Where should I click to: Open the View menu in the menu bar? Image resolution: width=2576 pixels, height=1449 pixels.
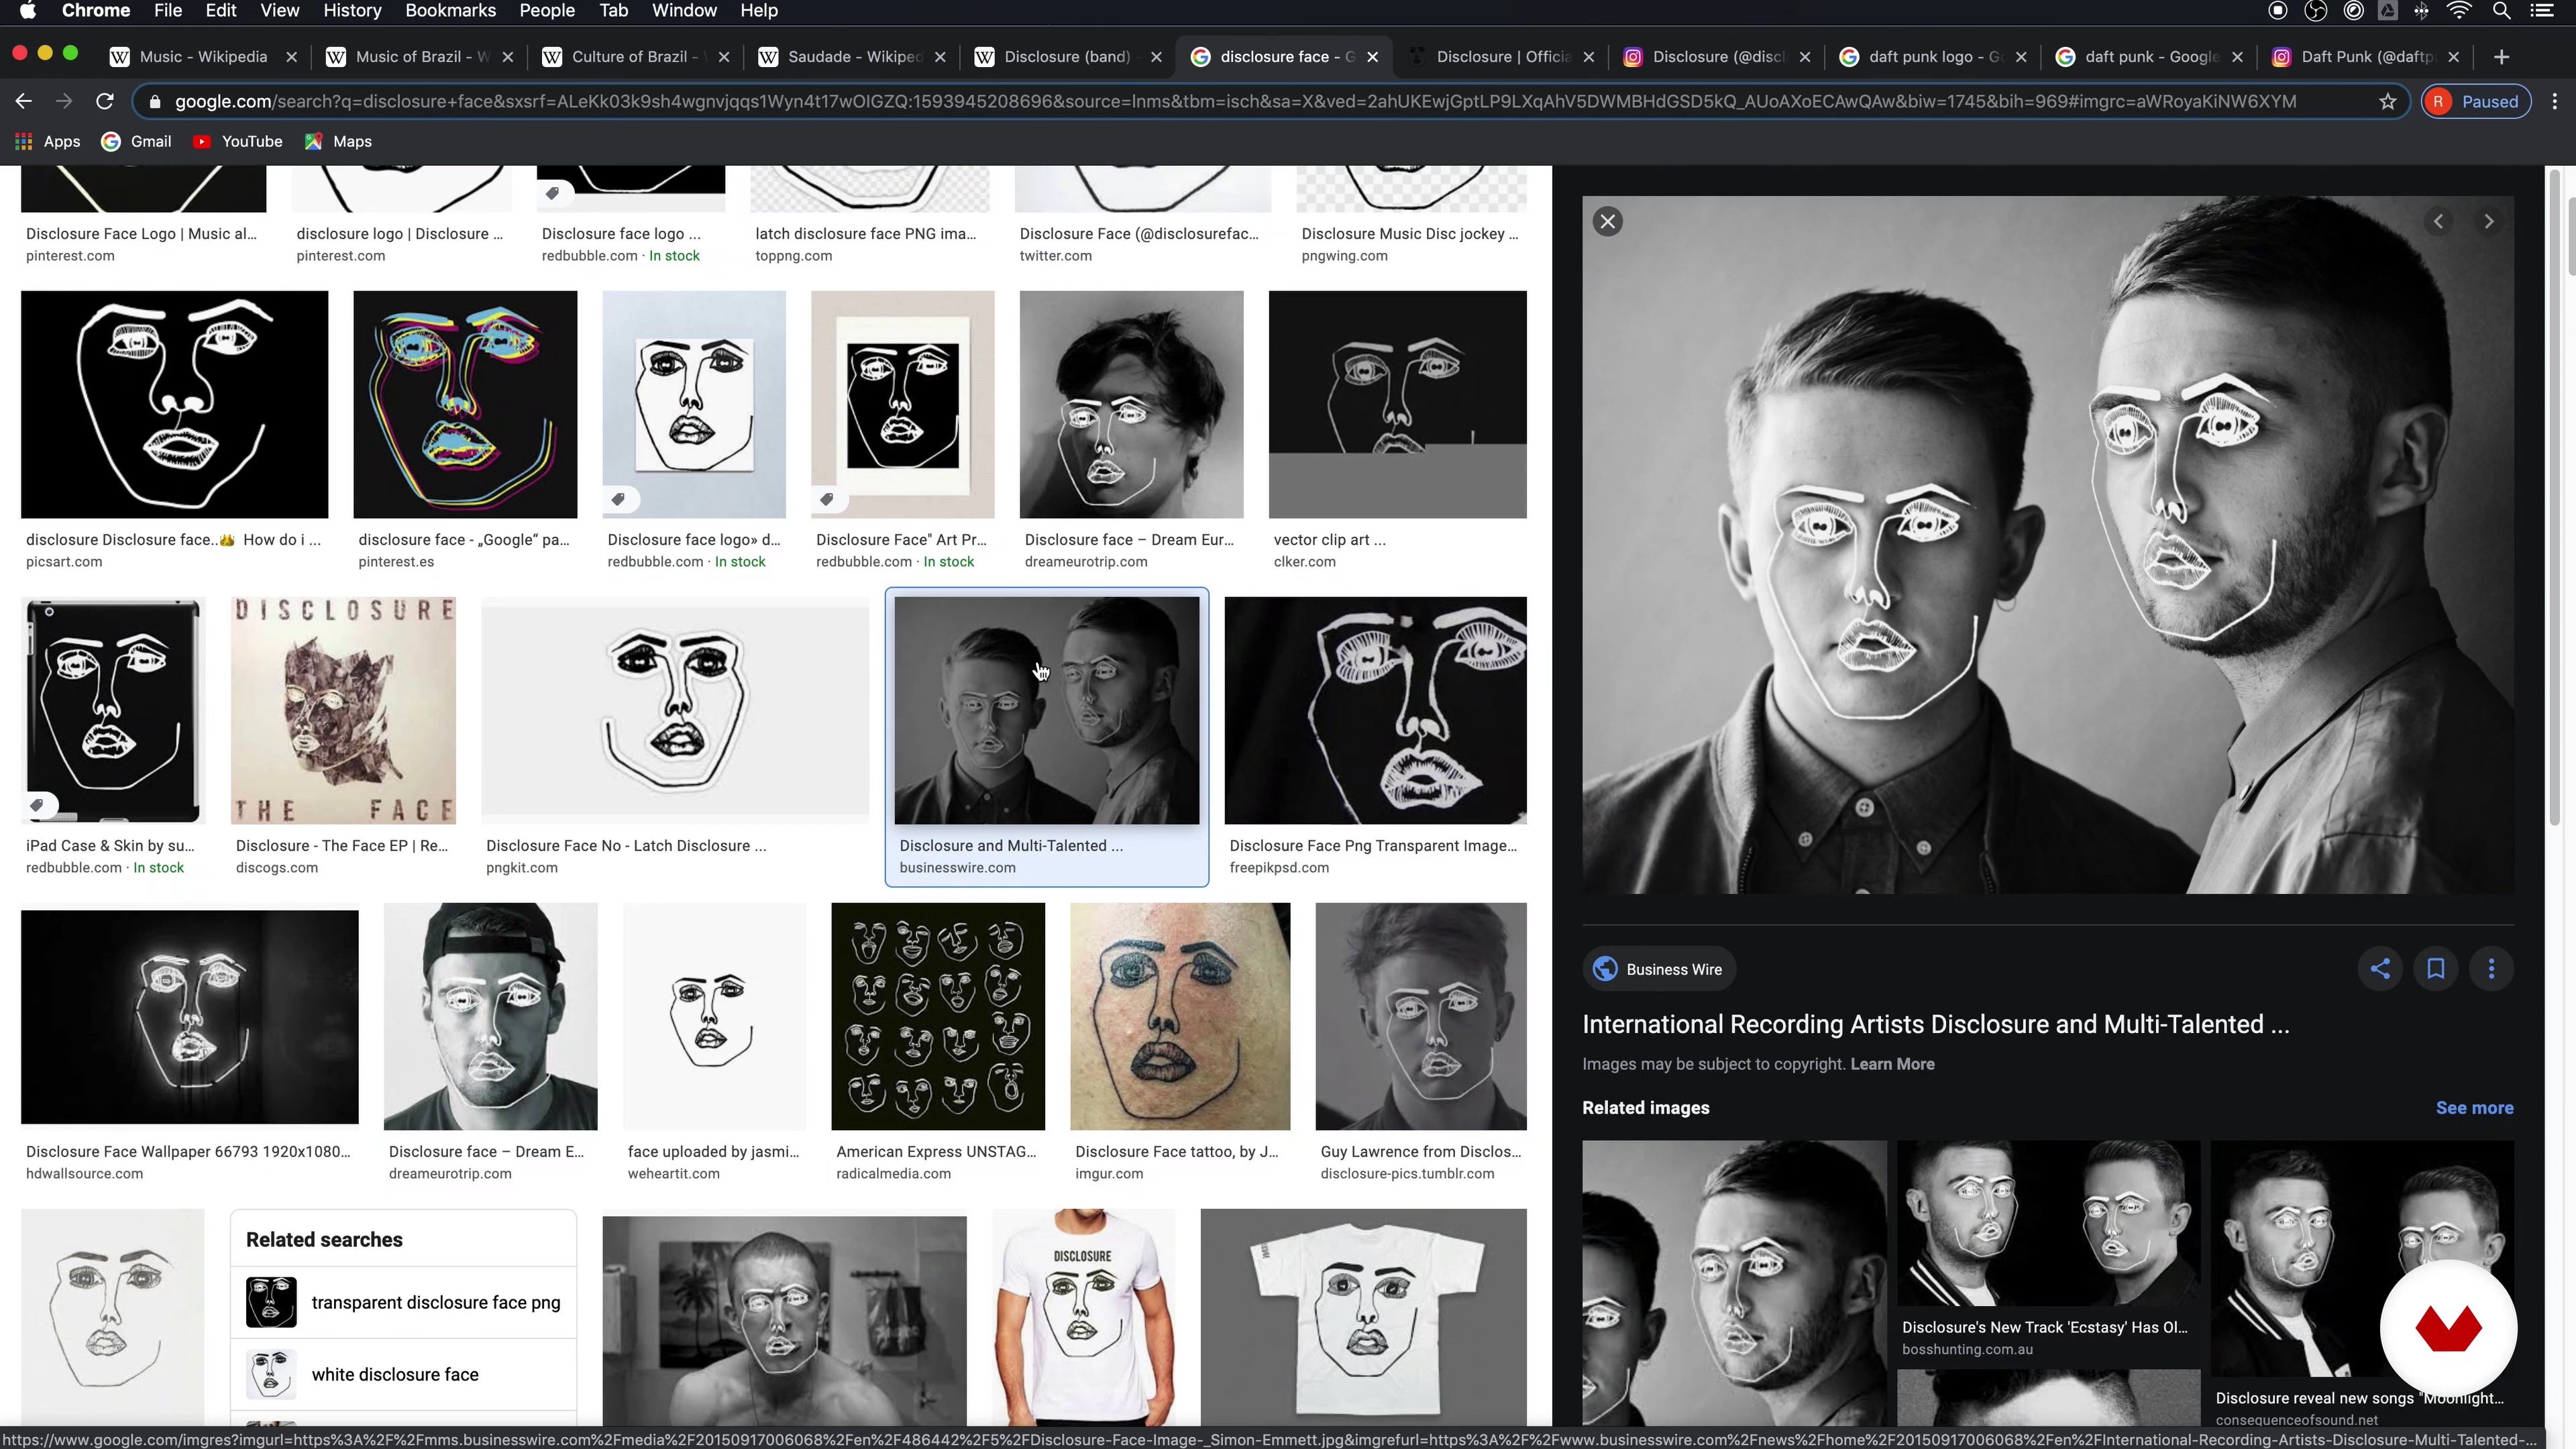pos(279,11)
